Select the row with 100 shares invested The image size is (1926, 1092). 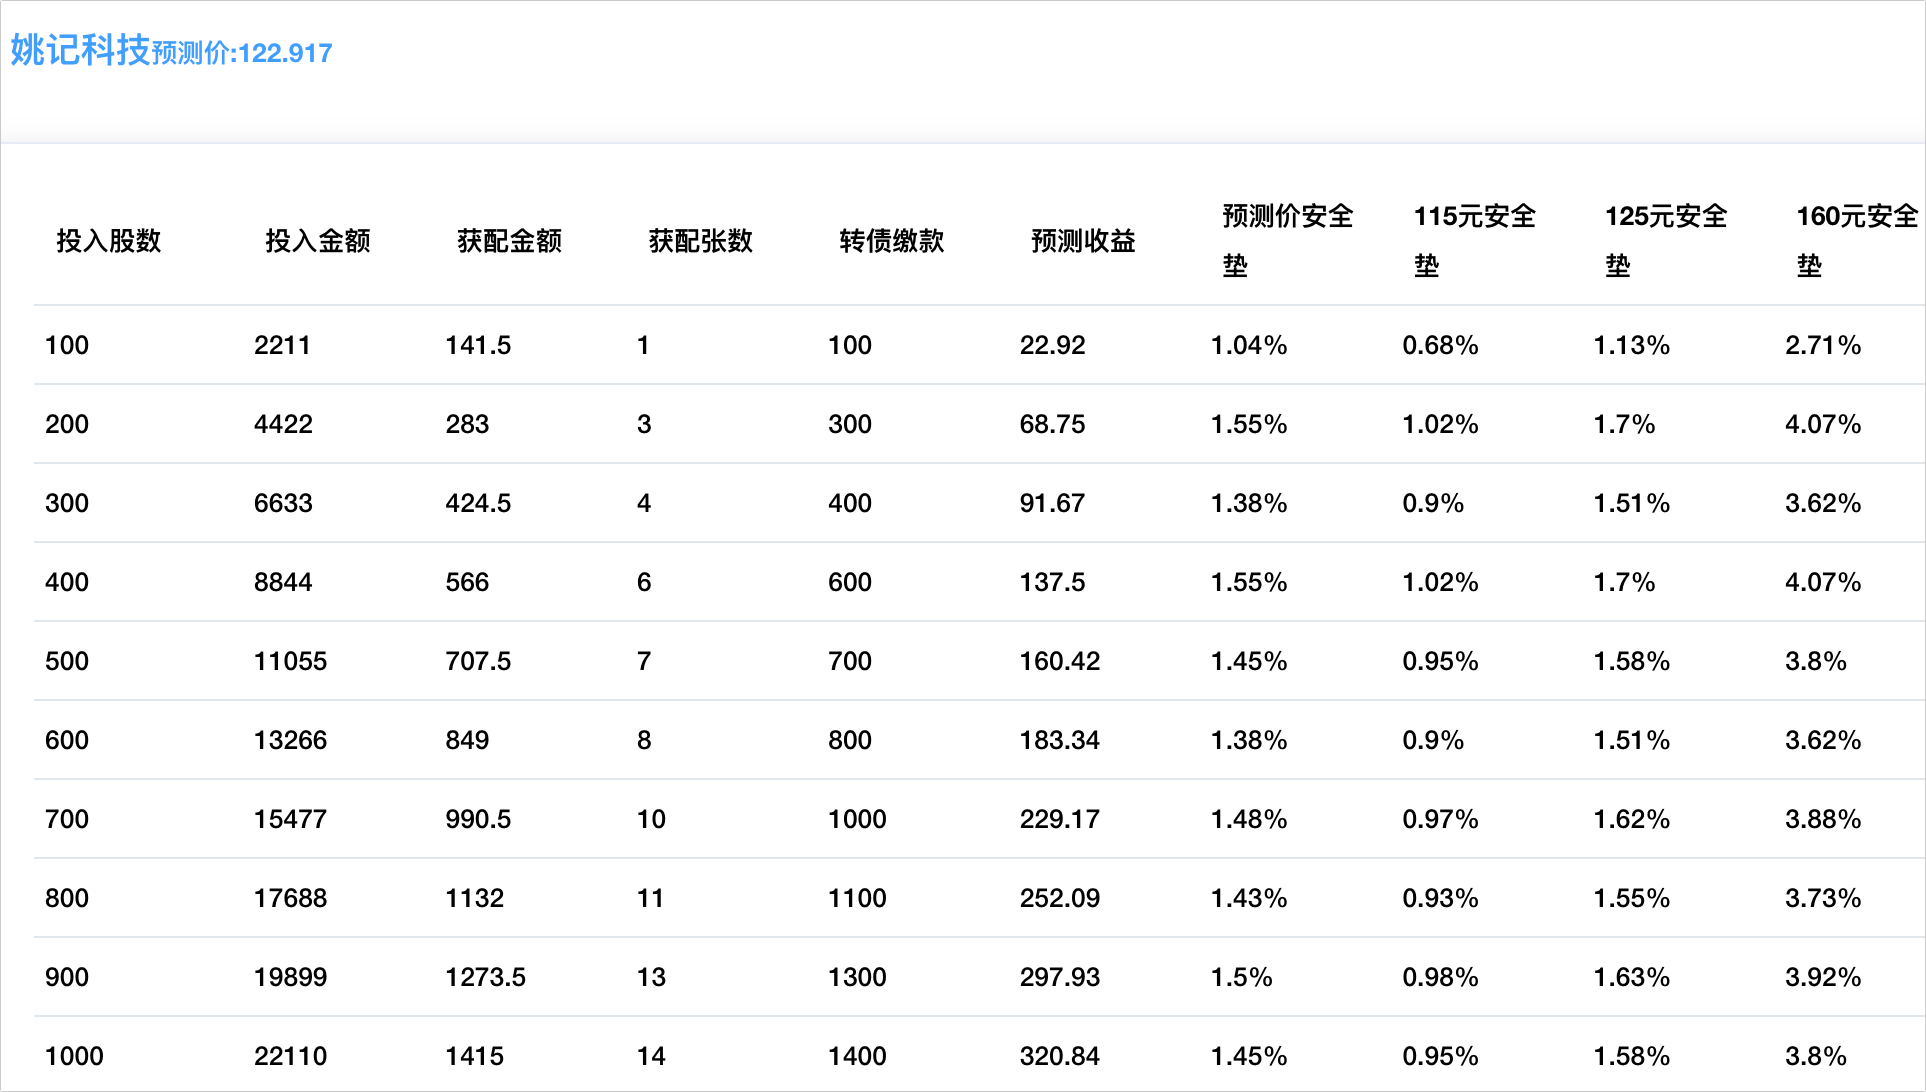pyautogui.click(x=67, y=345)
